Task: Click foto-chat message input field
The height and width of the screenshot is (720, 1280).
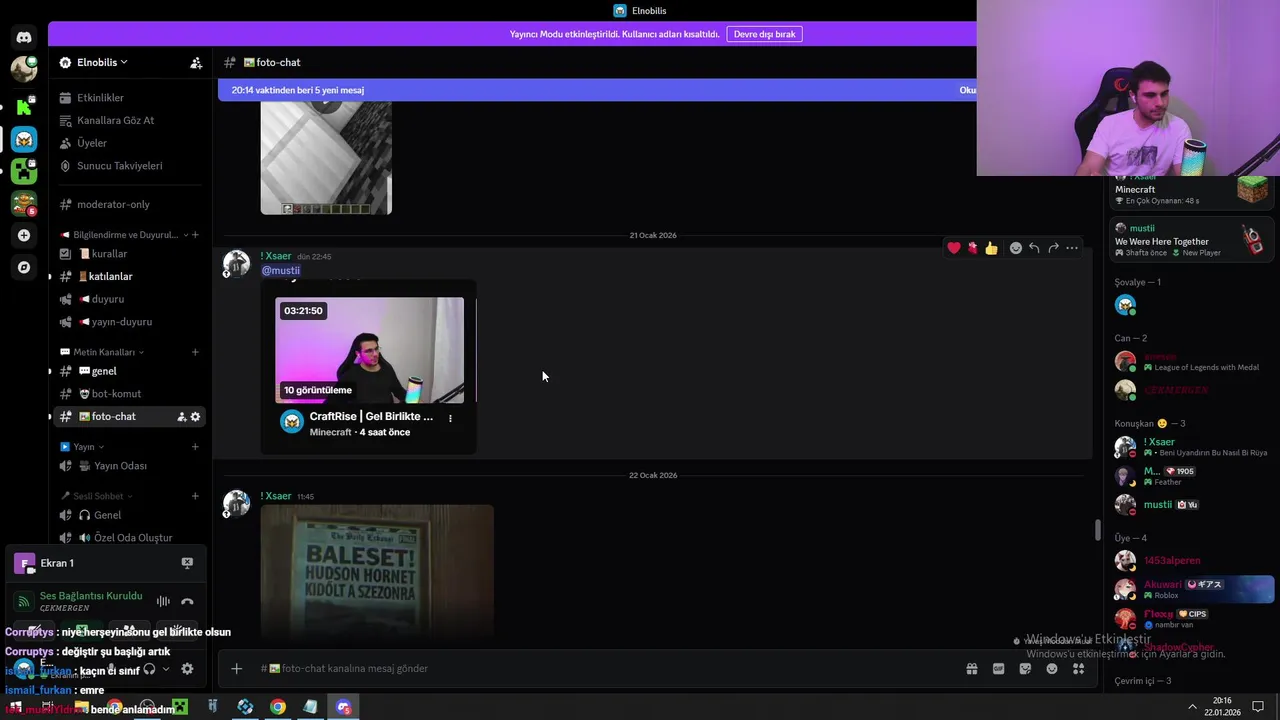Action: pos(600,669)
